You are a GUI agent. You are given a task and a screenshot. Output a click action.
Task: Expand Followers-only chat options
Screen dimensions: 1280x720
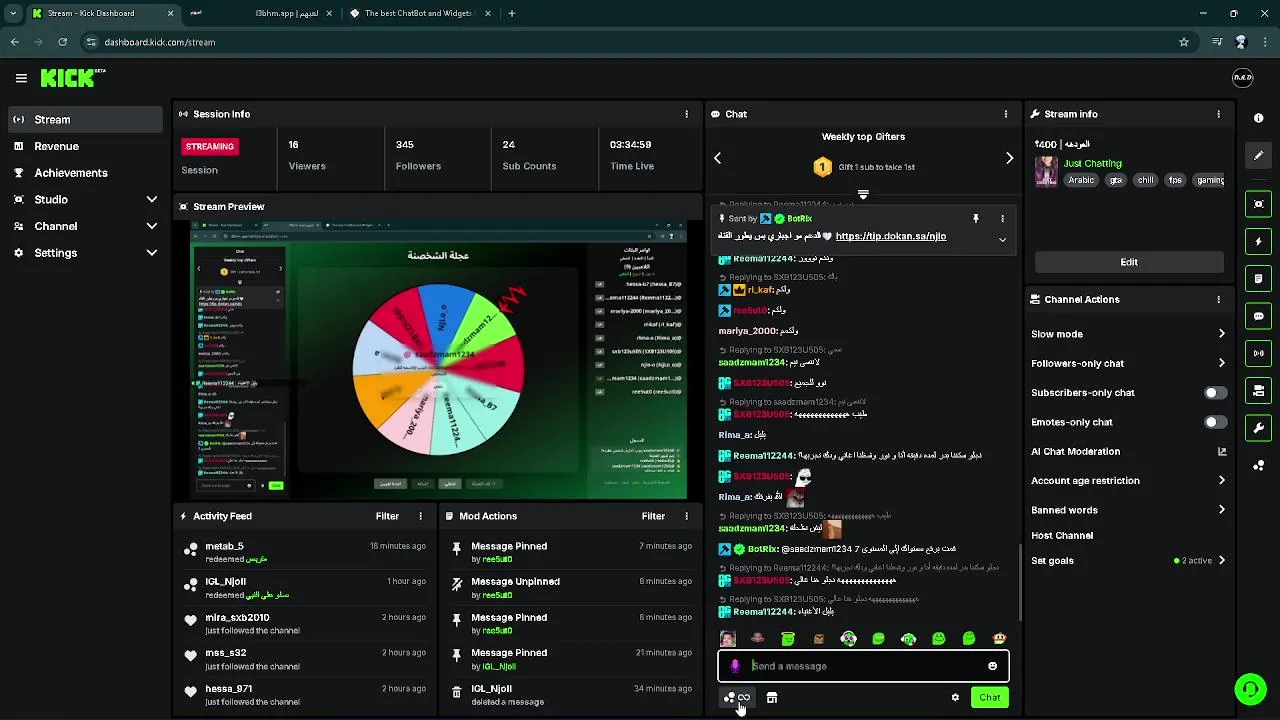1221,363
